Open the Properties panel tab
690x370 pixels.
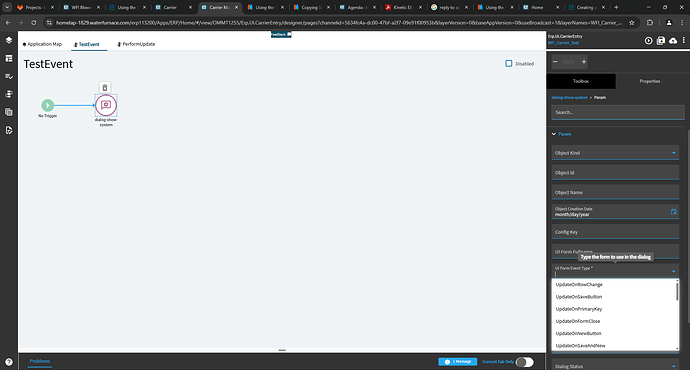(x=650, y=81)
